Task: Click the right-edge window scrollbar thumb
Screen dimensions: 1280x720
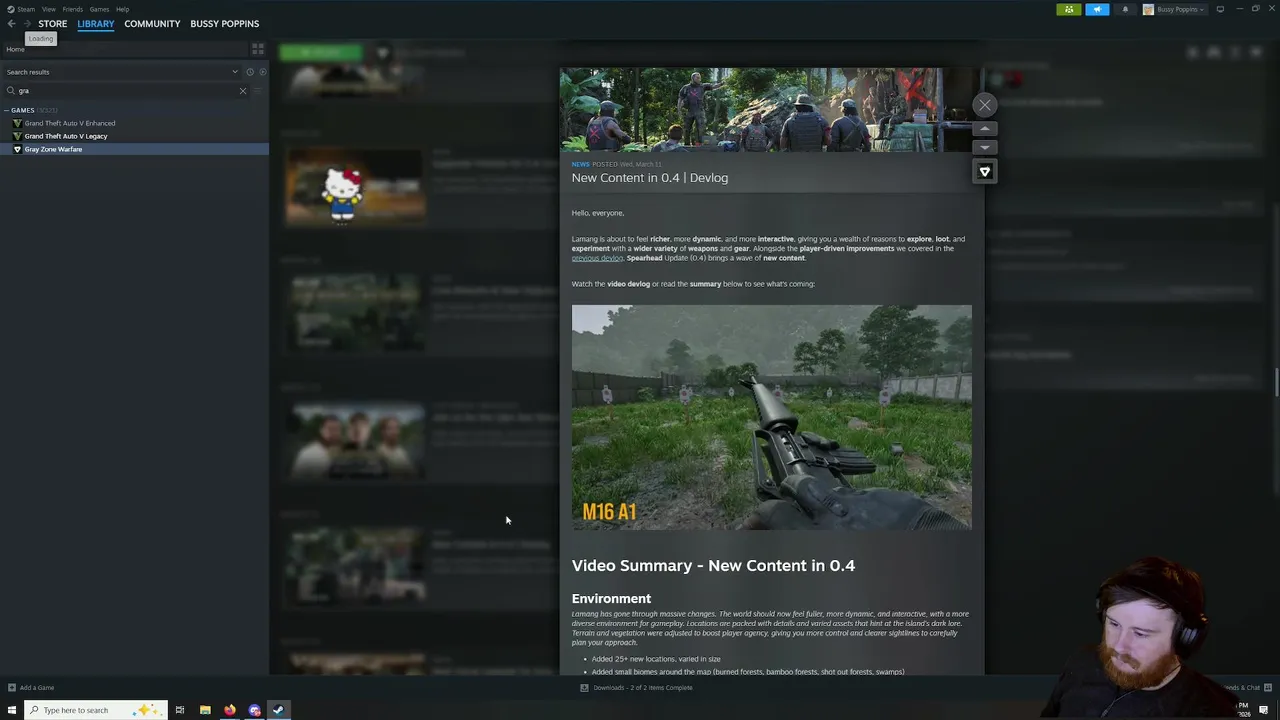Action: pos(1276,382)
